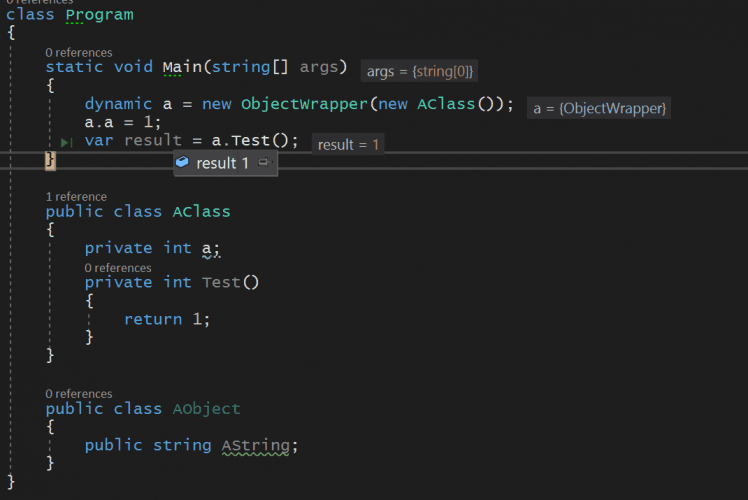Click the Program class name

99,15
